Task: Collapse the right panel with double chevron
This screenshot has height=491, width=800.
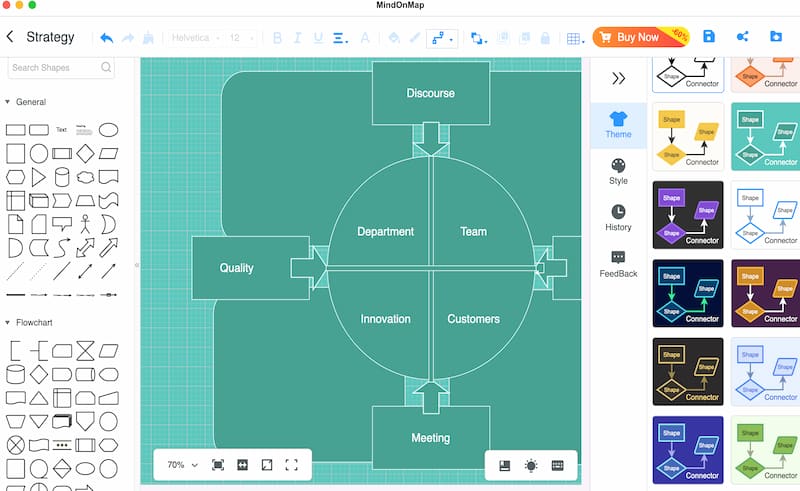Action: [x=618, y=79]
